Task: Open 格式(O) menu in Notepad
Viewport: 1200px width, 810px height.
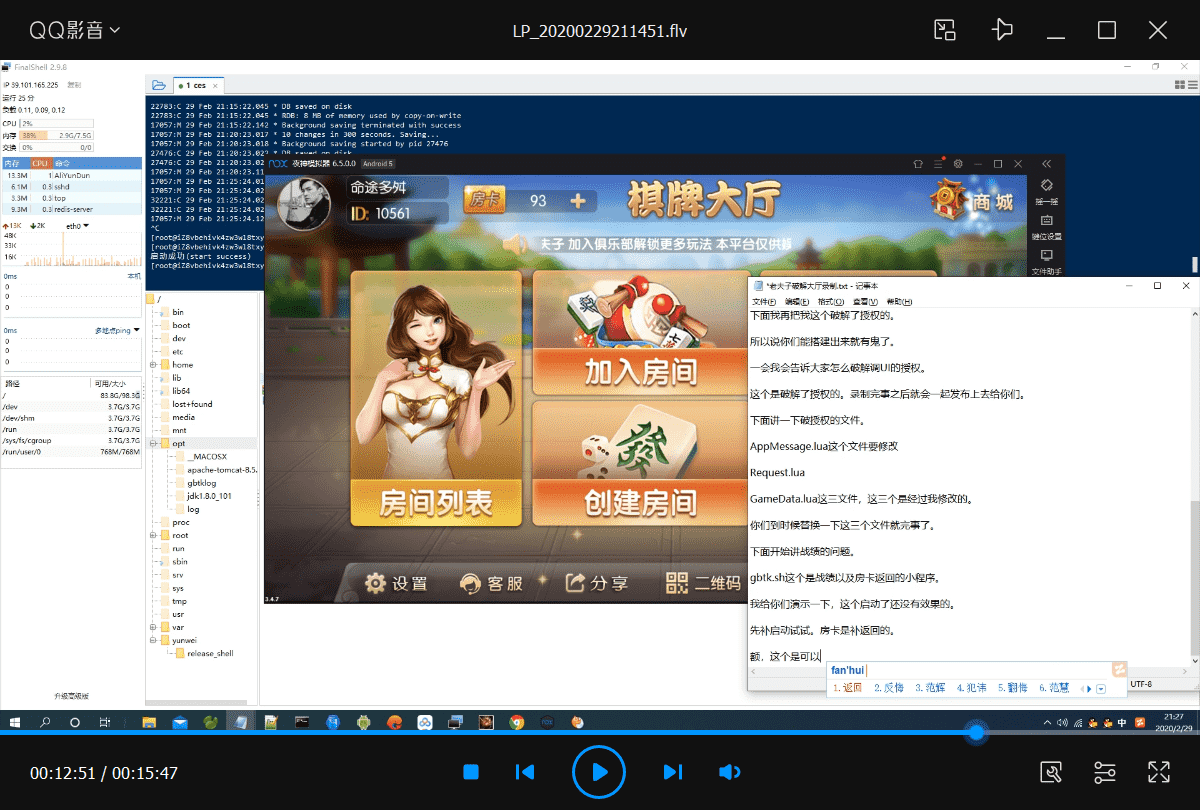Action: [x=831, y=301]
